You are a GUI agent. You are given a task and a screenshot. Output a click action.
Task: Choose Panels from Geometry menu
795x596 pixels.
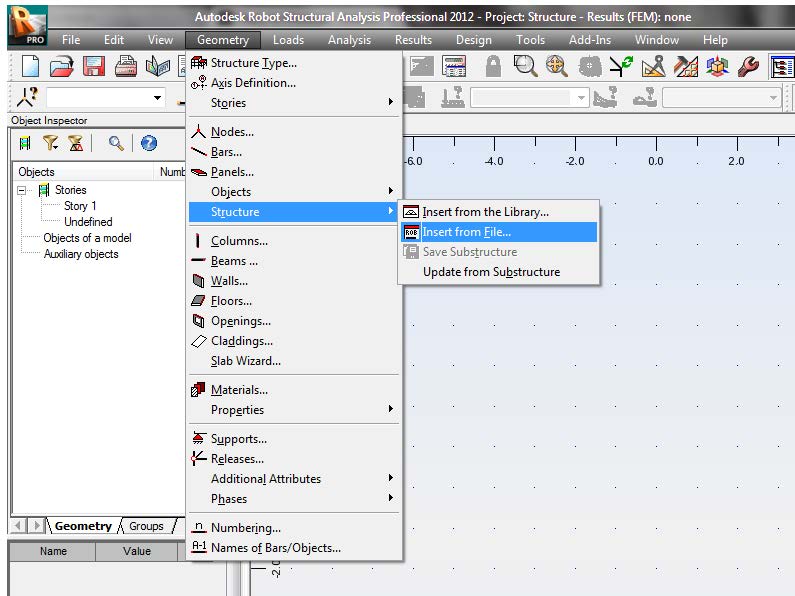294,172
